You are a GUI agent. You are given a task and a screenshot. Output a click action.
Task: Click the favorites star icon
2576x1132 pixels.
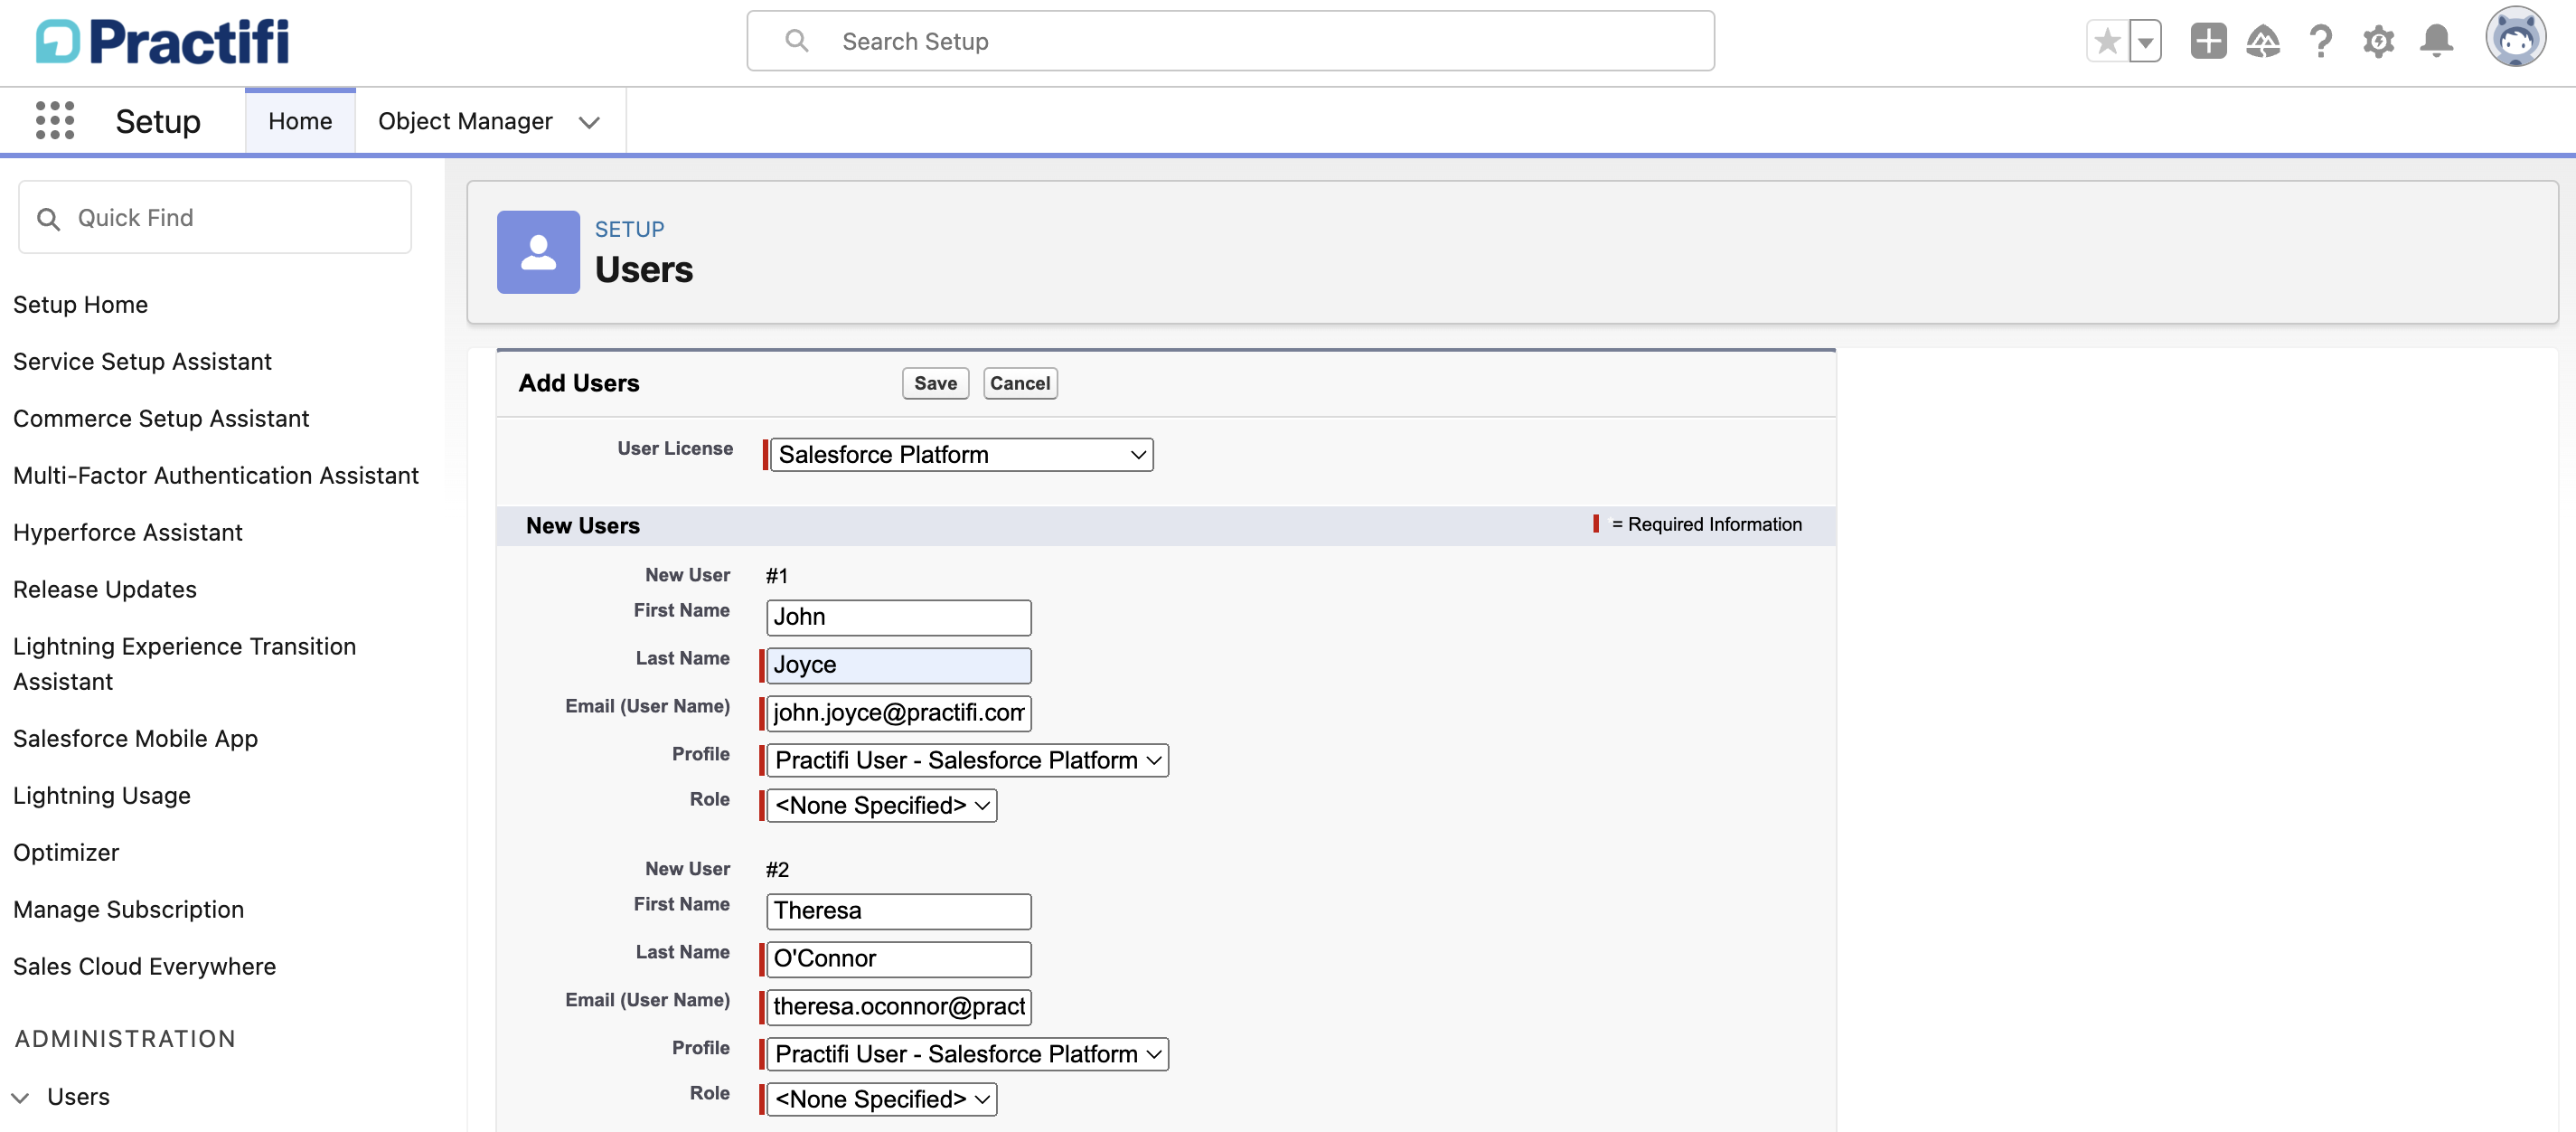pos(2107,41)
